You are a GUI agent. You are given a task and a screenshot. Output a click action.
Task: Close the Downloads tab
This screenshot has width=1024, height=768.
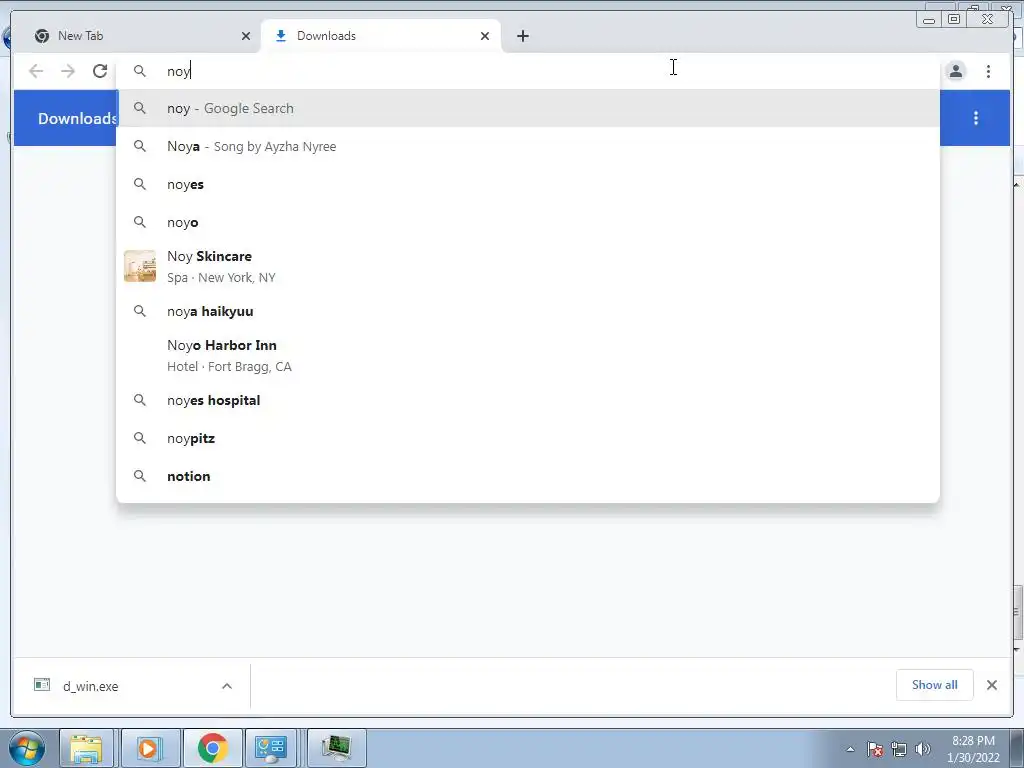(x=485, y=36)
